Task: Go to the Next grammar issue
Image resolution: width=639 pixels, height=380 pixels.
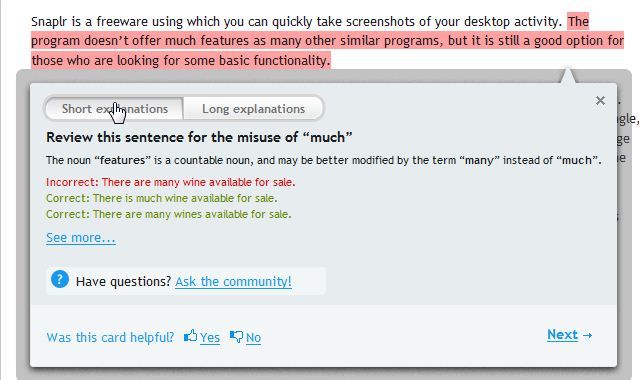Action: tap(562, 335)
